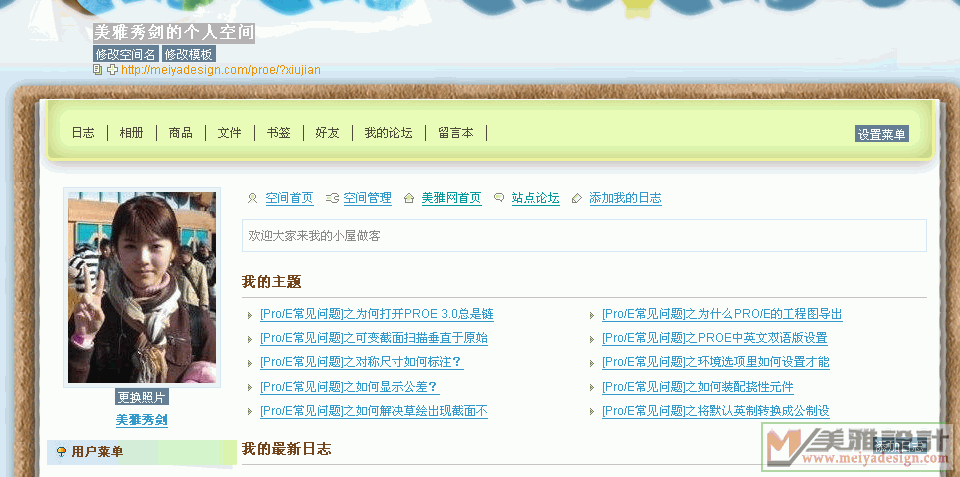Viewport: 960px width, 477px height.
Task: Click the 美雅秀剑的个人空间 page title
Action: point(174,32)
